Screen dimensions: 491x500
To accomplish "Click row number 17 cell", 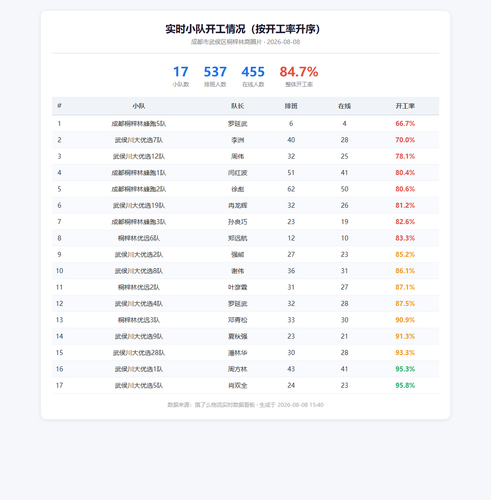I will [59, 385].
